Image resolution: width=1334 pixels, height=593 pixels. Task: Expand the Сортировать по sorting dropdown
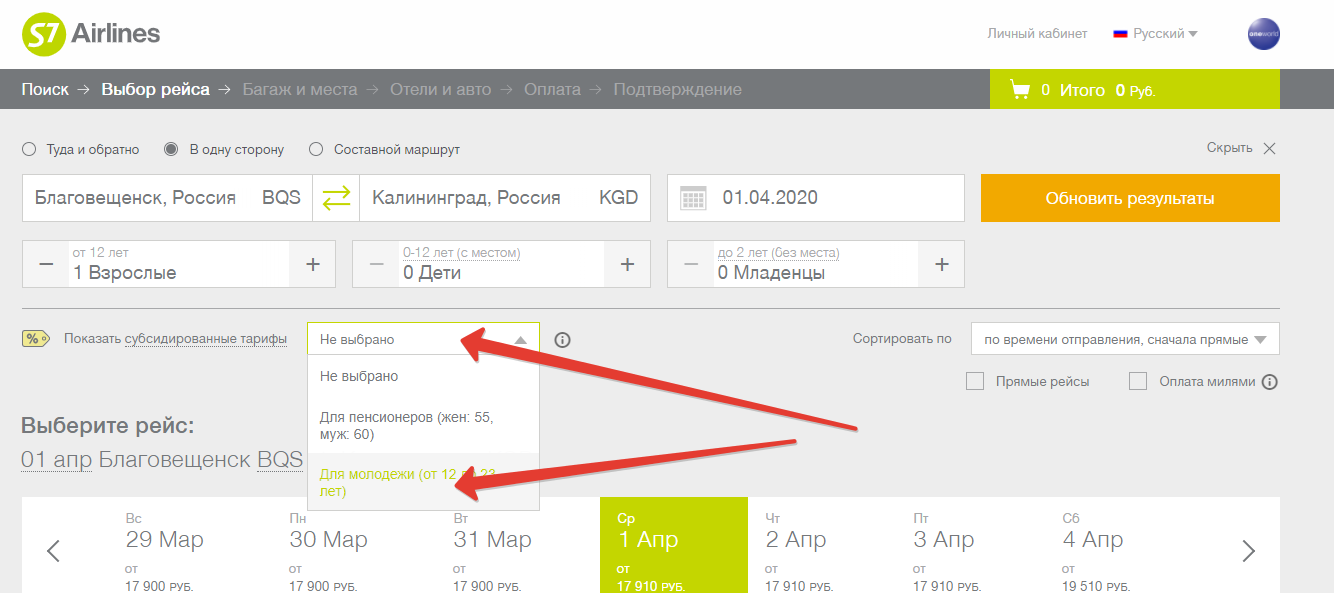[x=1124, y=339]
